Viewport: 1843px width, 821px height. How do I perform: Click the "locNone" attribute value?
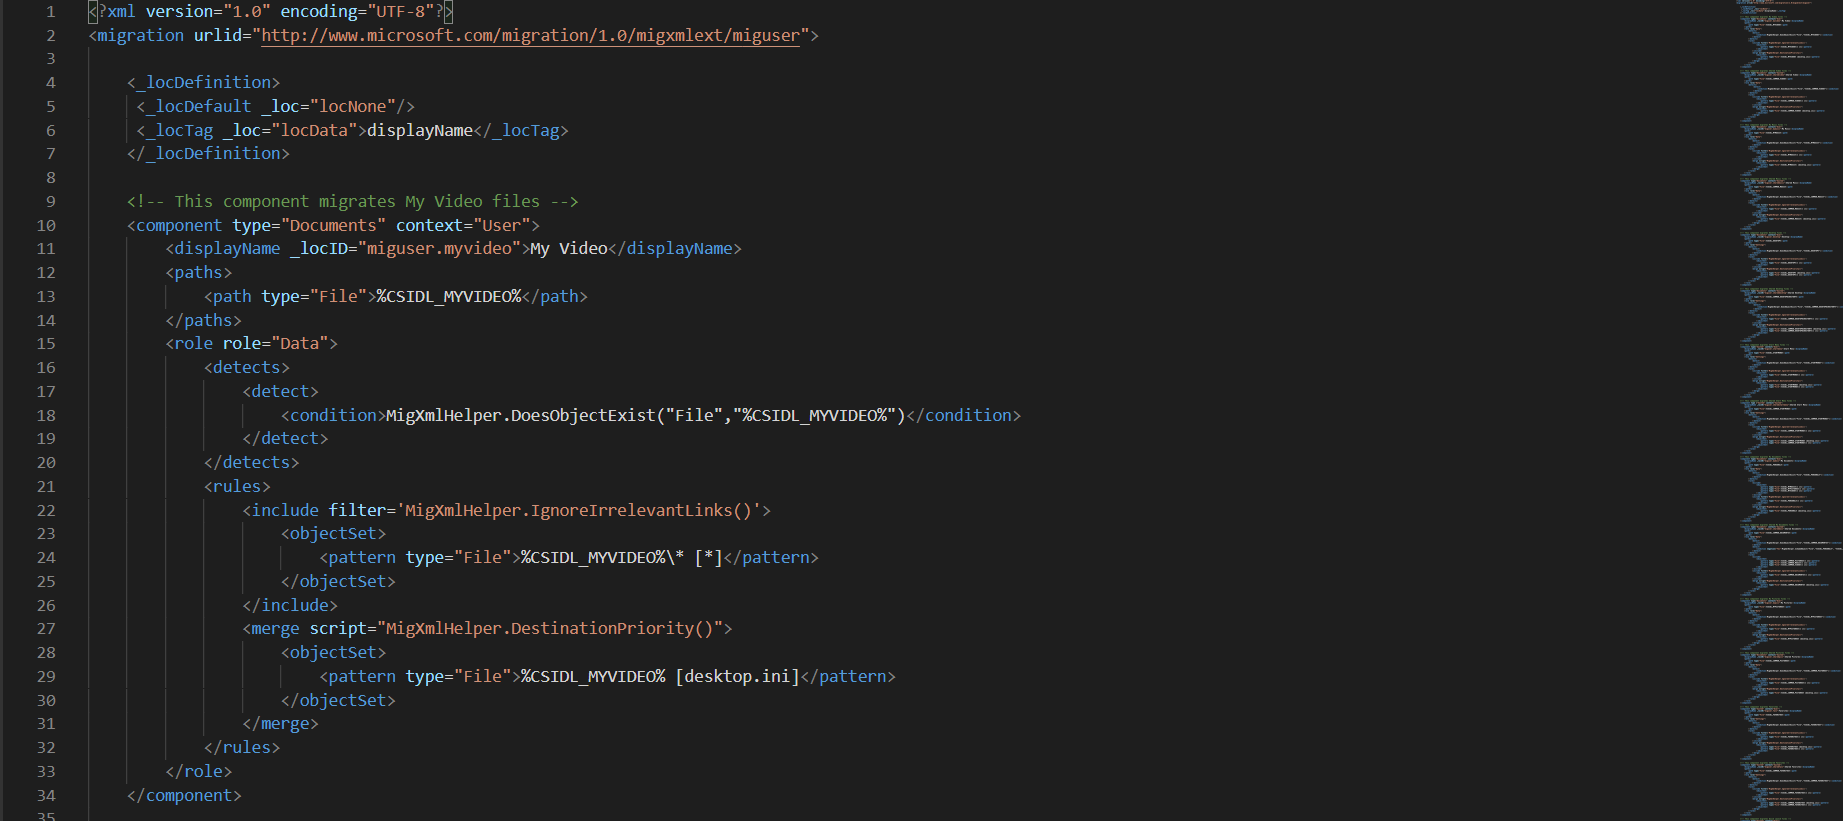[352, 107]
